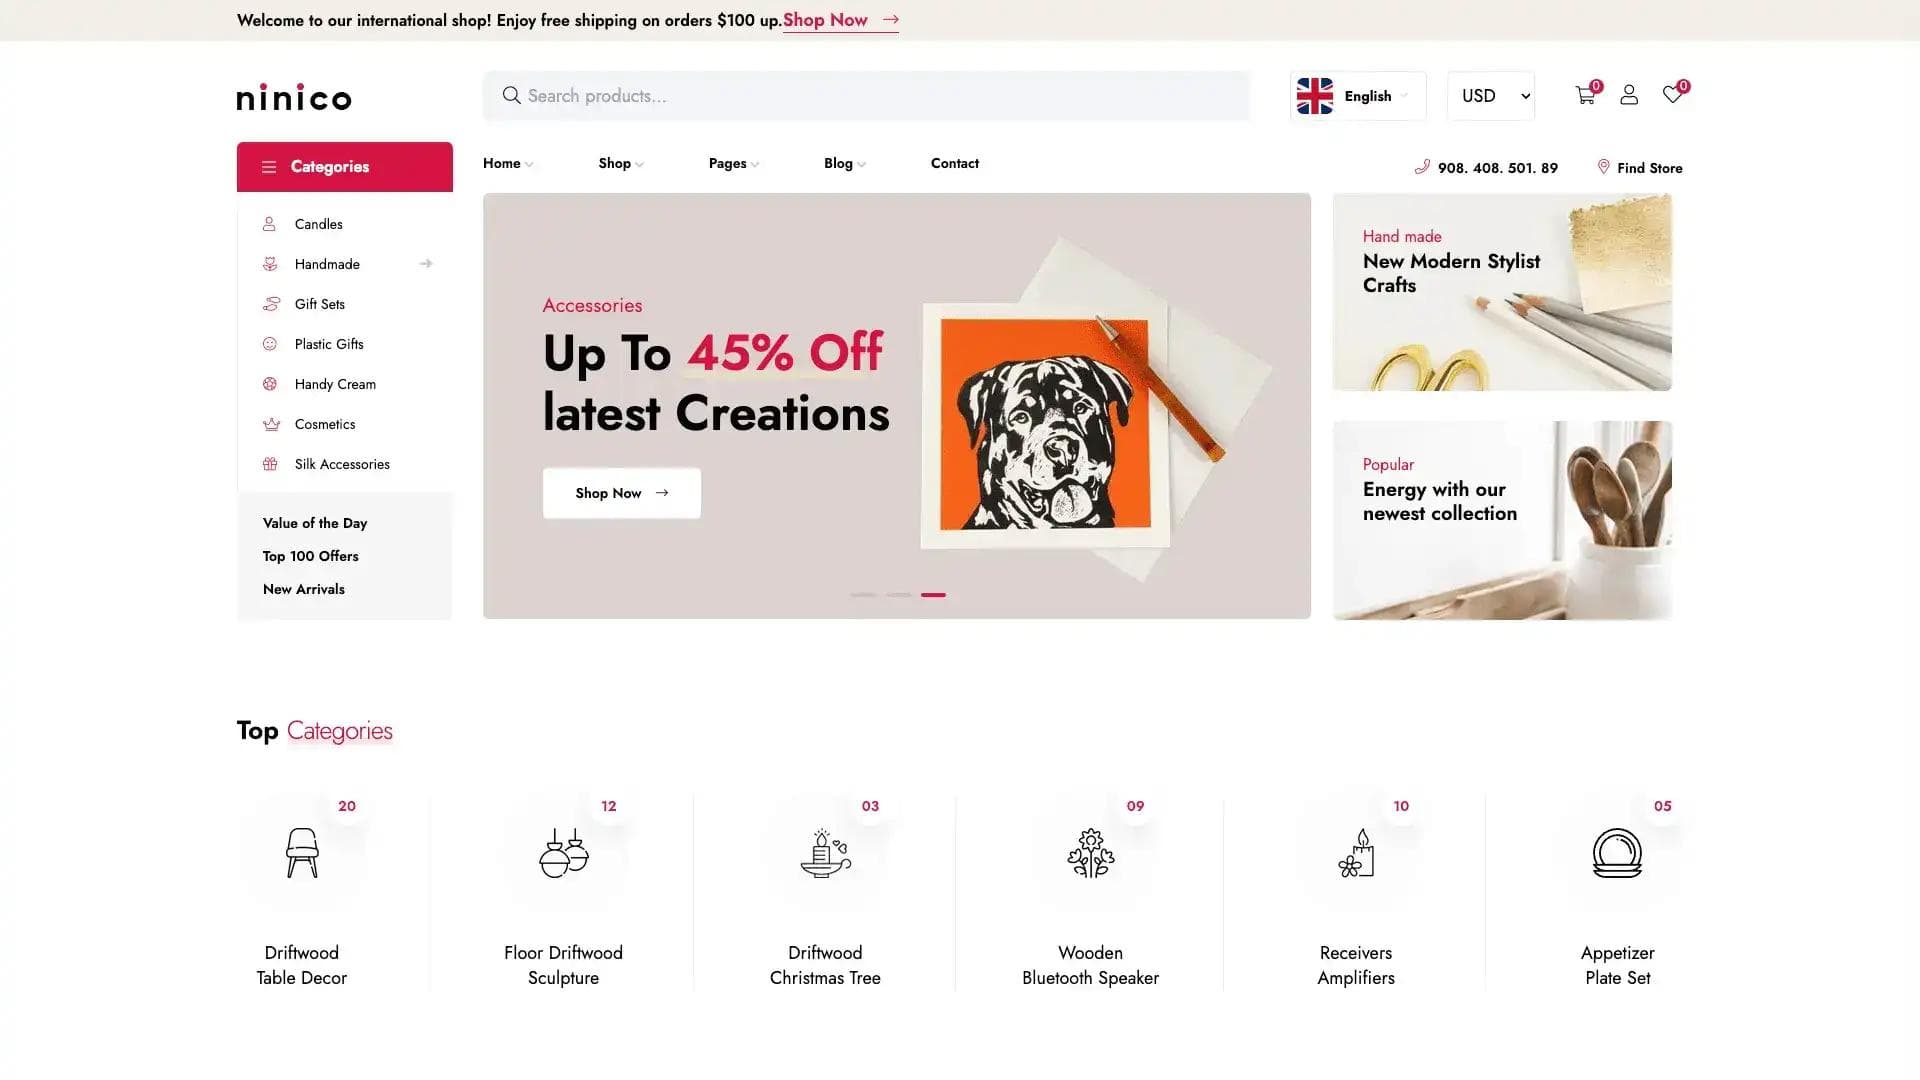Image resolution: width=1920 pixels, height=1080 pixels.
Task: Switch to the first carousel slide indicator
Action: [863, 595]
